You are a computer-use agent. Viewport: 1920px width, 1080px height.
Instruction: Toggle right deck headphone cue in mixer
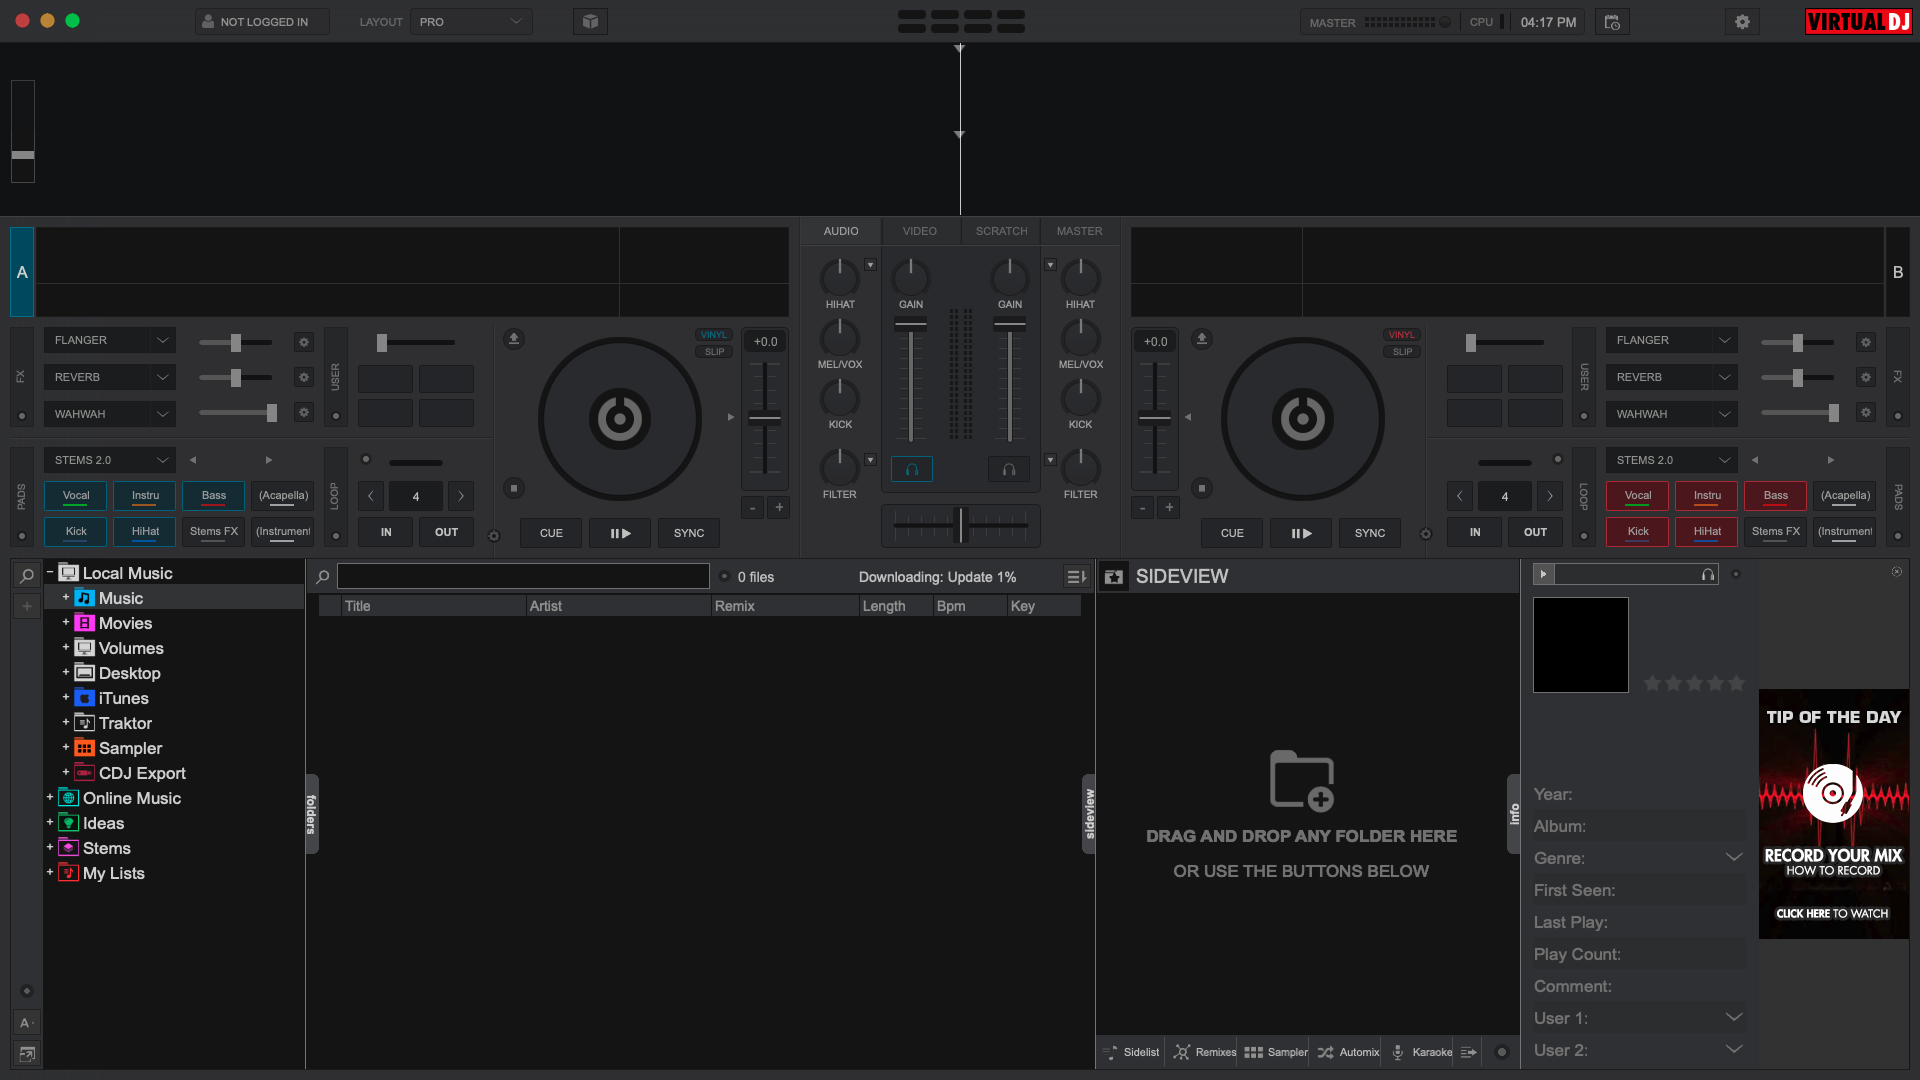[1009, 469]
